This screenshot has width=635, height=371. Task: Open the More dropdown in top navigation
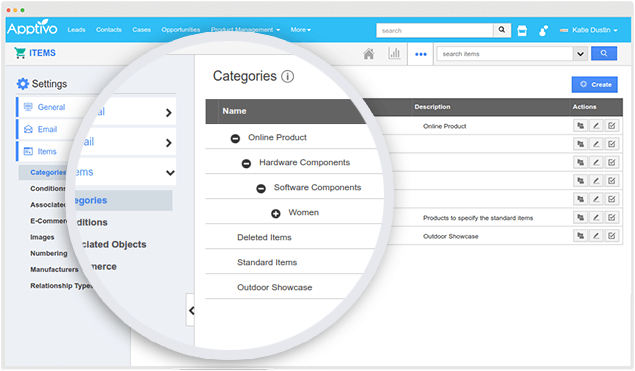click(x=300, y=30)
